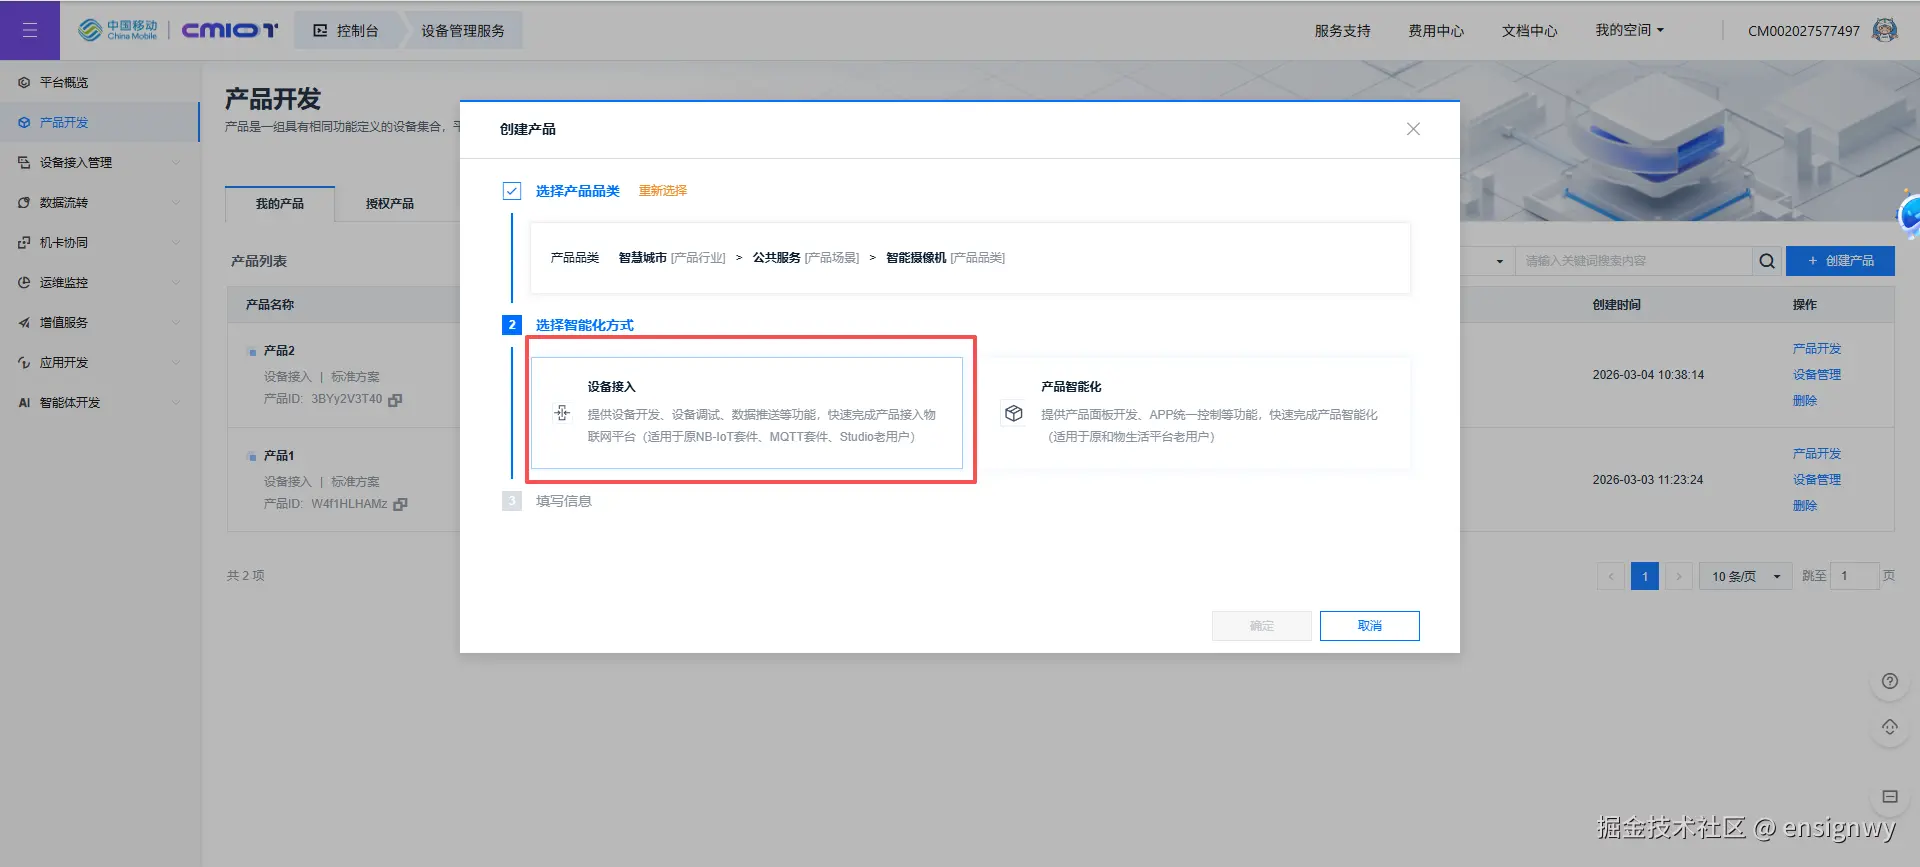The image size is (1920, 867).
Task: Click the 应用开发 sidebar icon
Action: 24,362
